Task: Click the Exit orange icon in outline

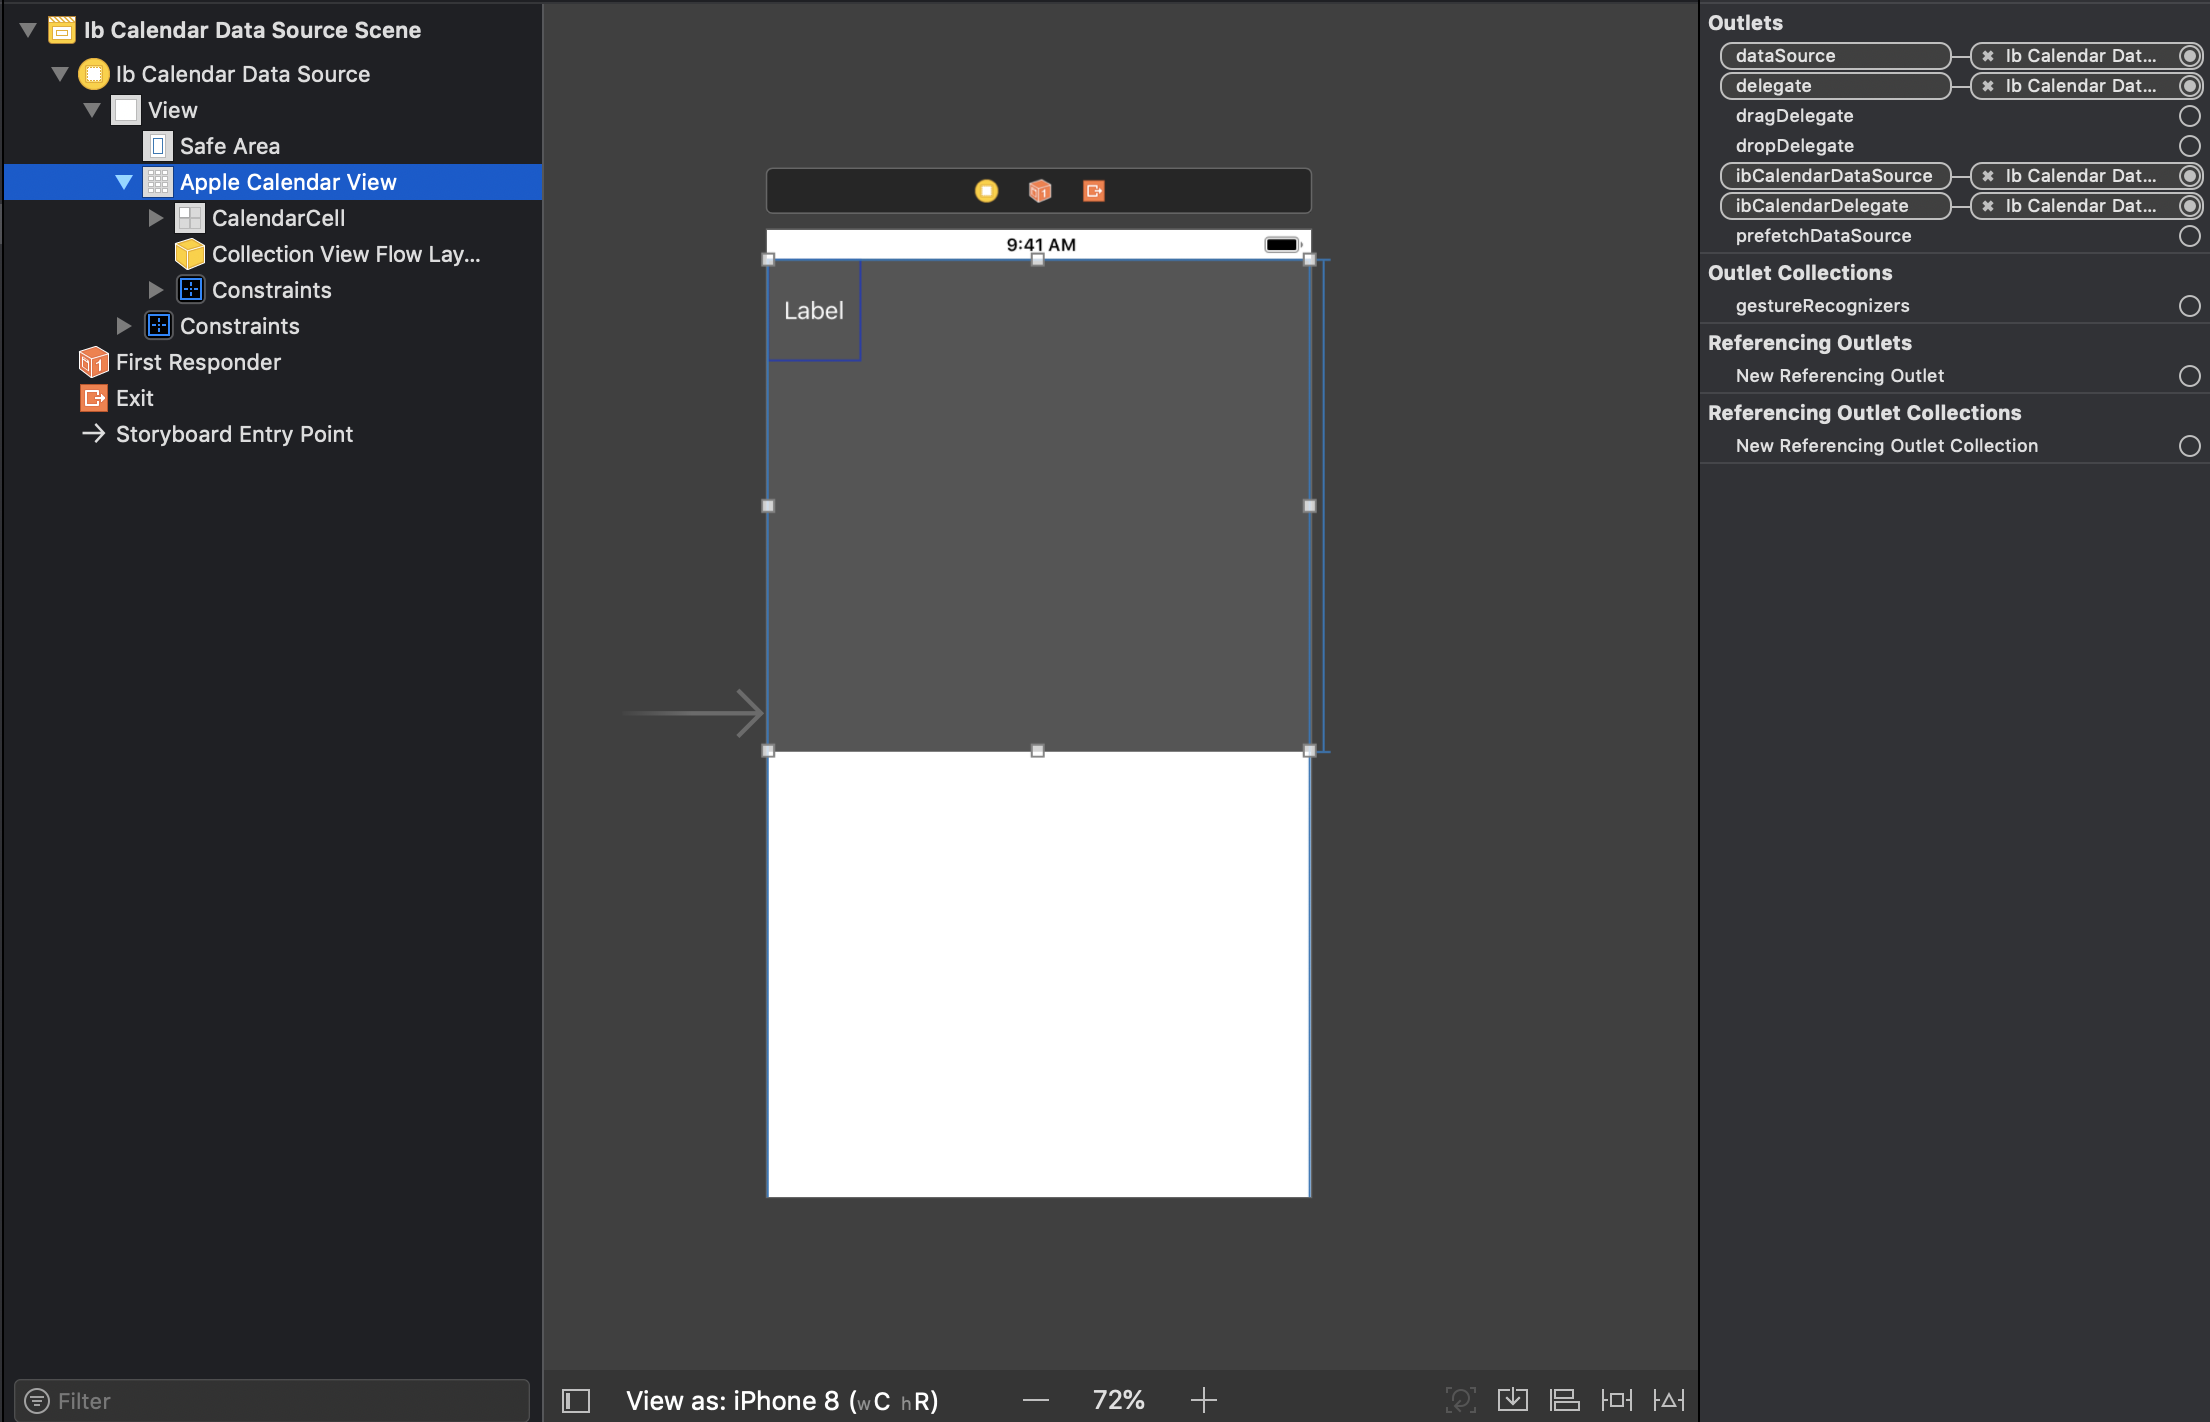Action: (x=93, y=398)
